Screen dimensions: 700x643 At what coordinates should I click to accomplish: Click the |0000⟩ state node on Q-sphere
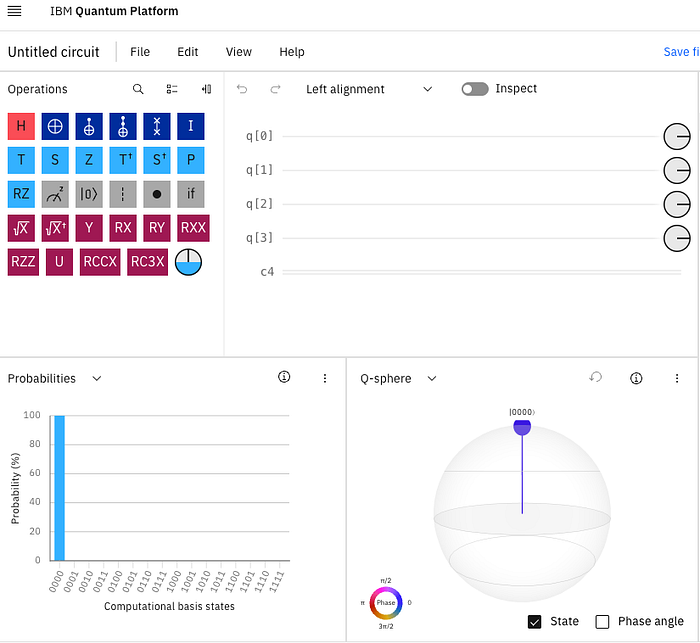tap(522, 427)
